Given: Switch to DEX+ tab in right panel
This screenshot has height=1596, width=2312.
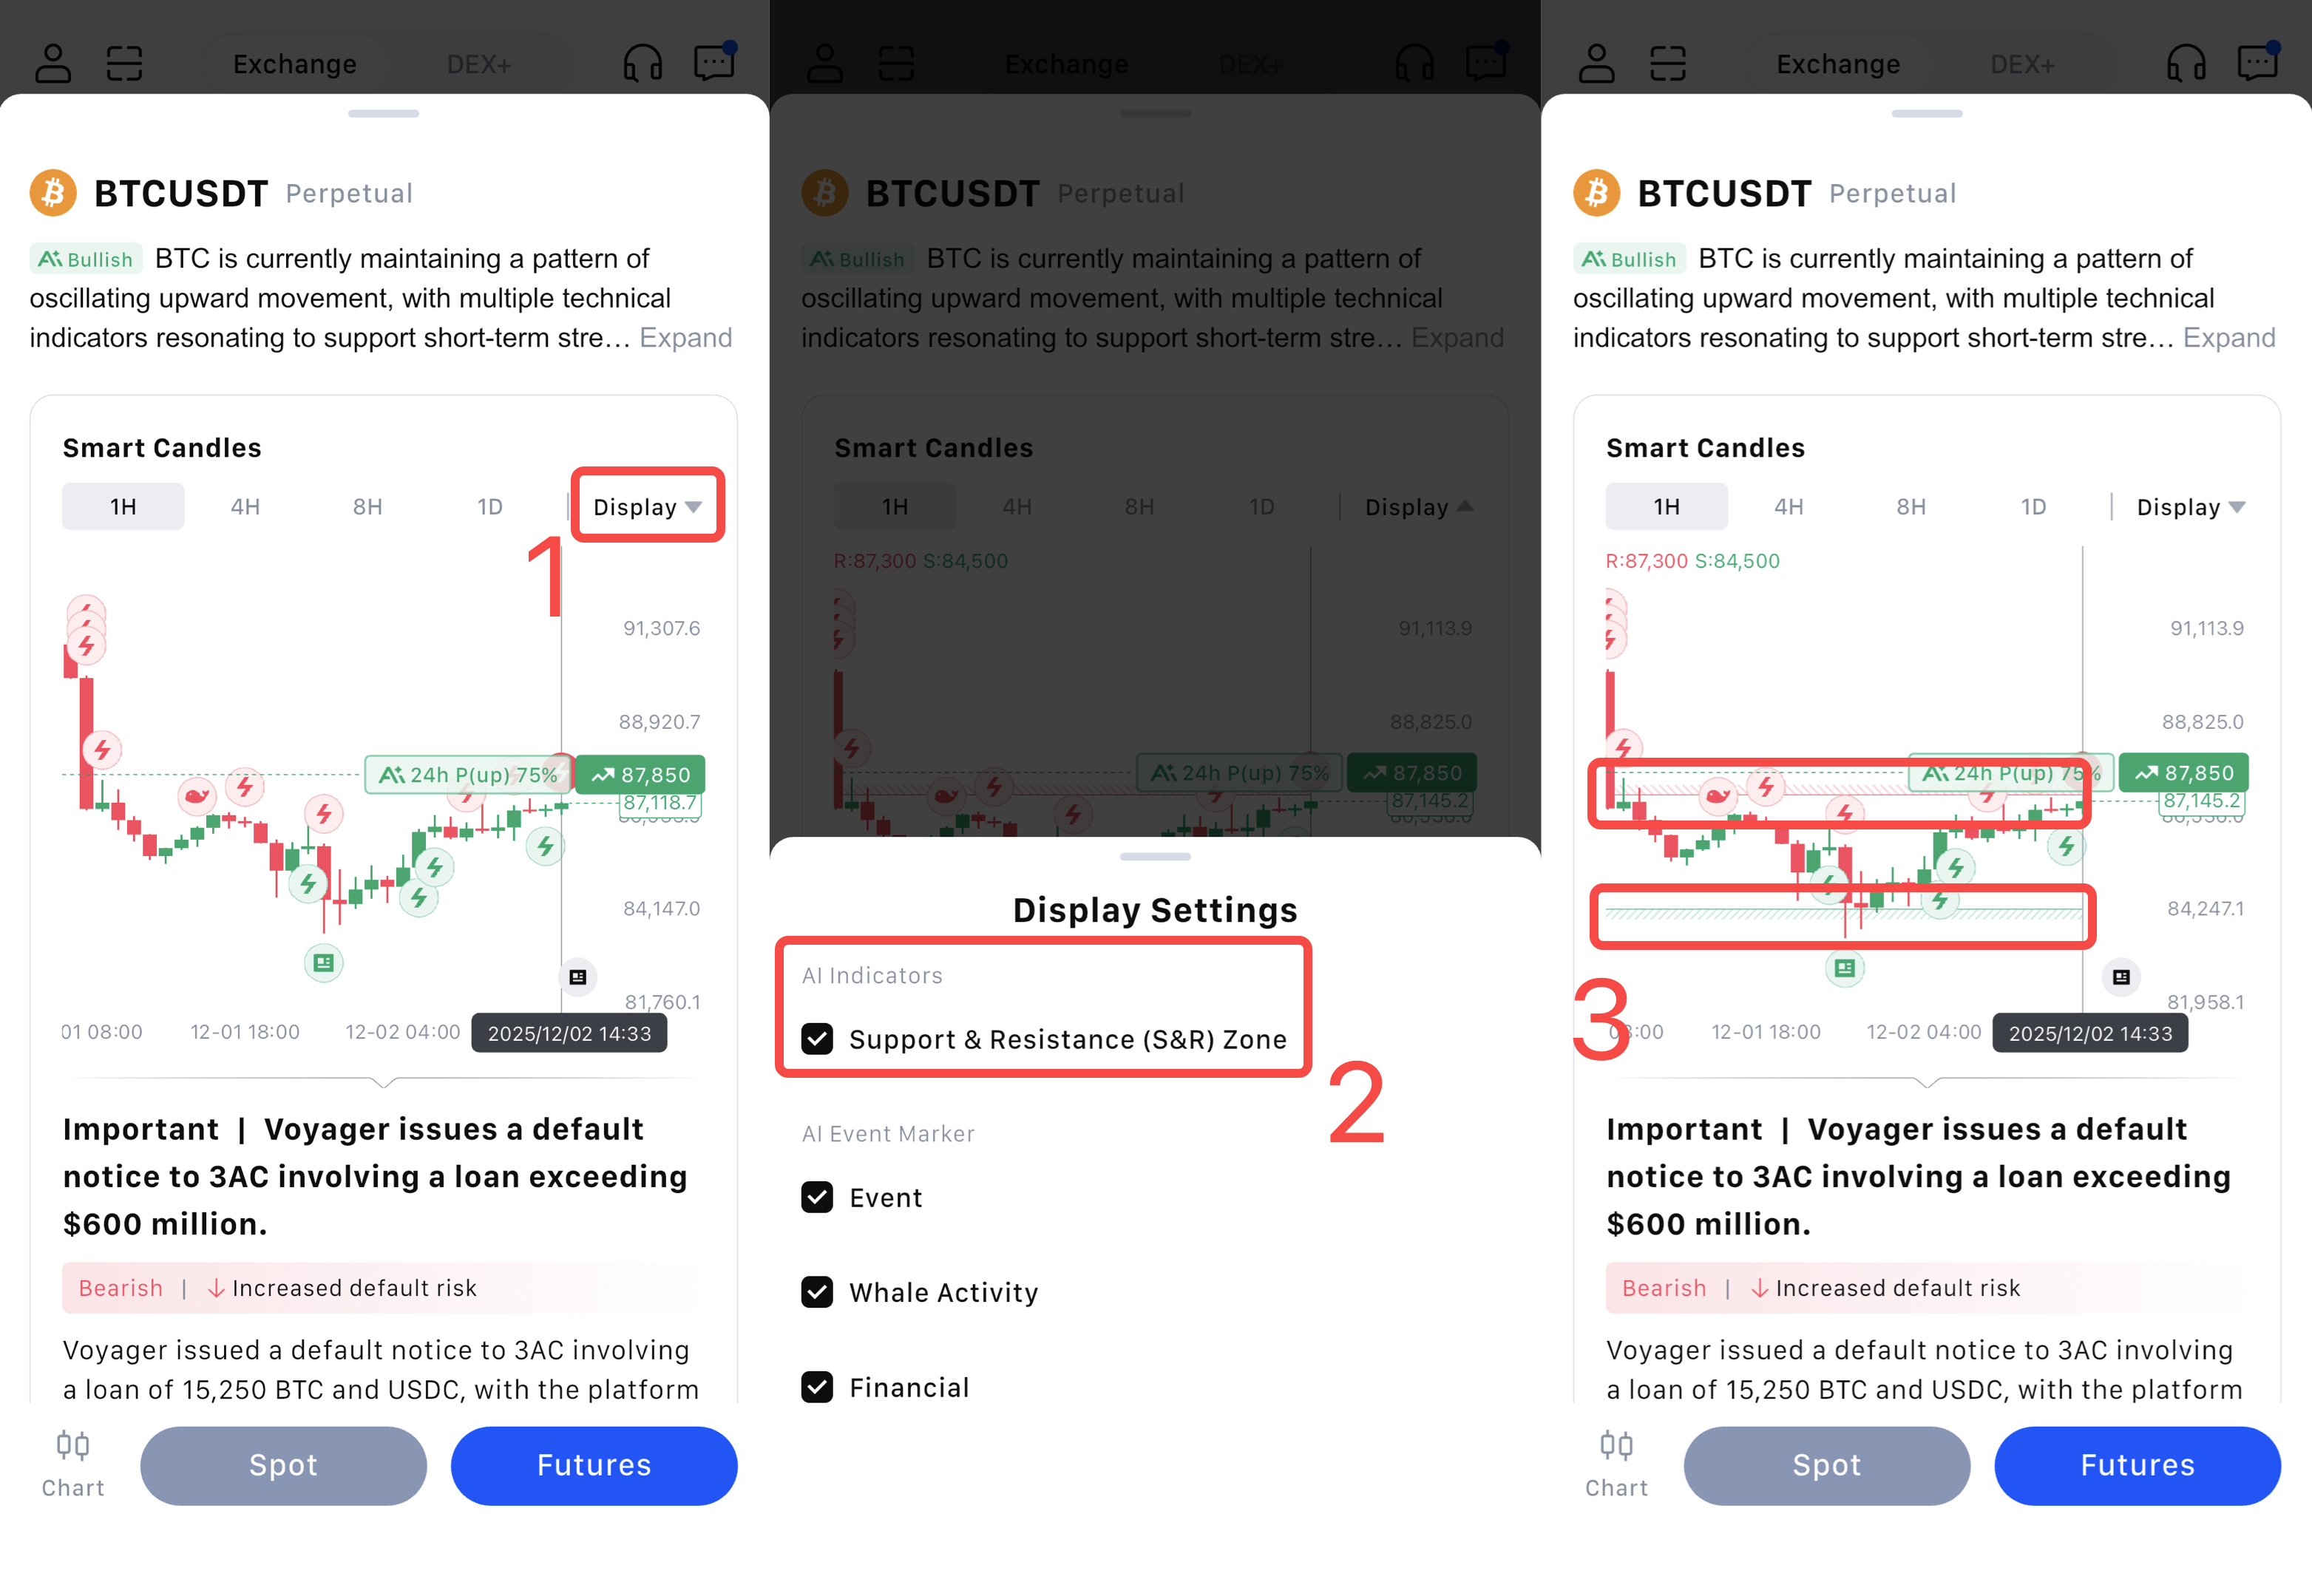Looking at the screenshot, I should coord(2022,64).
